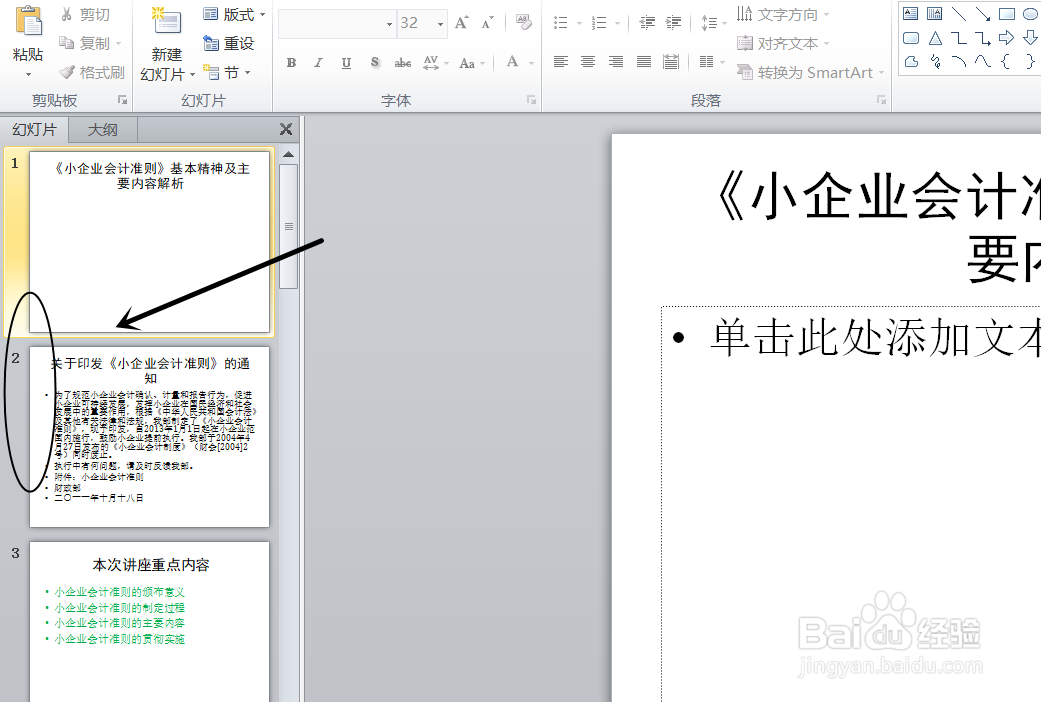Viewport: 1041px width, 702px height.
Task: Click the clear all formatting icon
Action: click(522, 23)
